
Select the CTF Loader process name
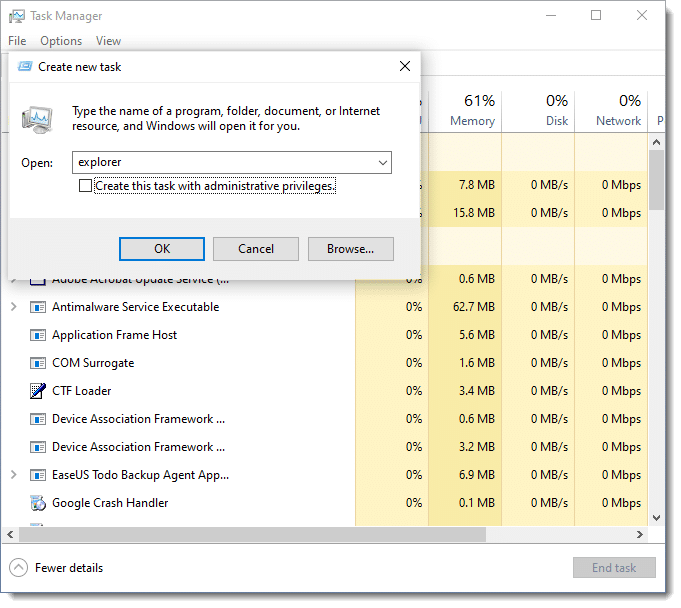(x=82, y=391)
